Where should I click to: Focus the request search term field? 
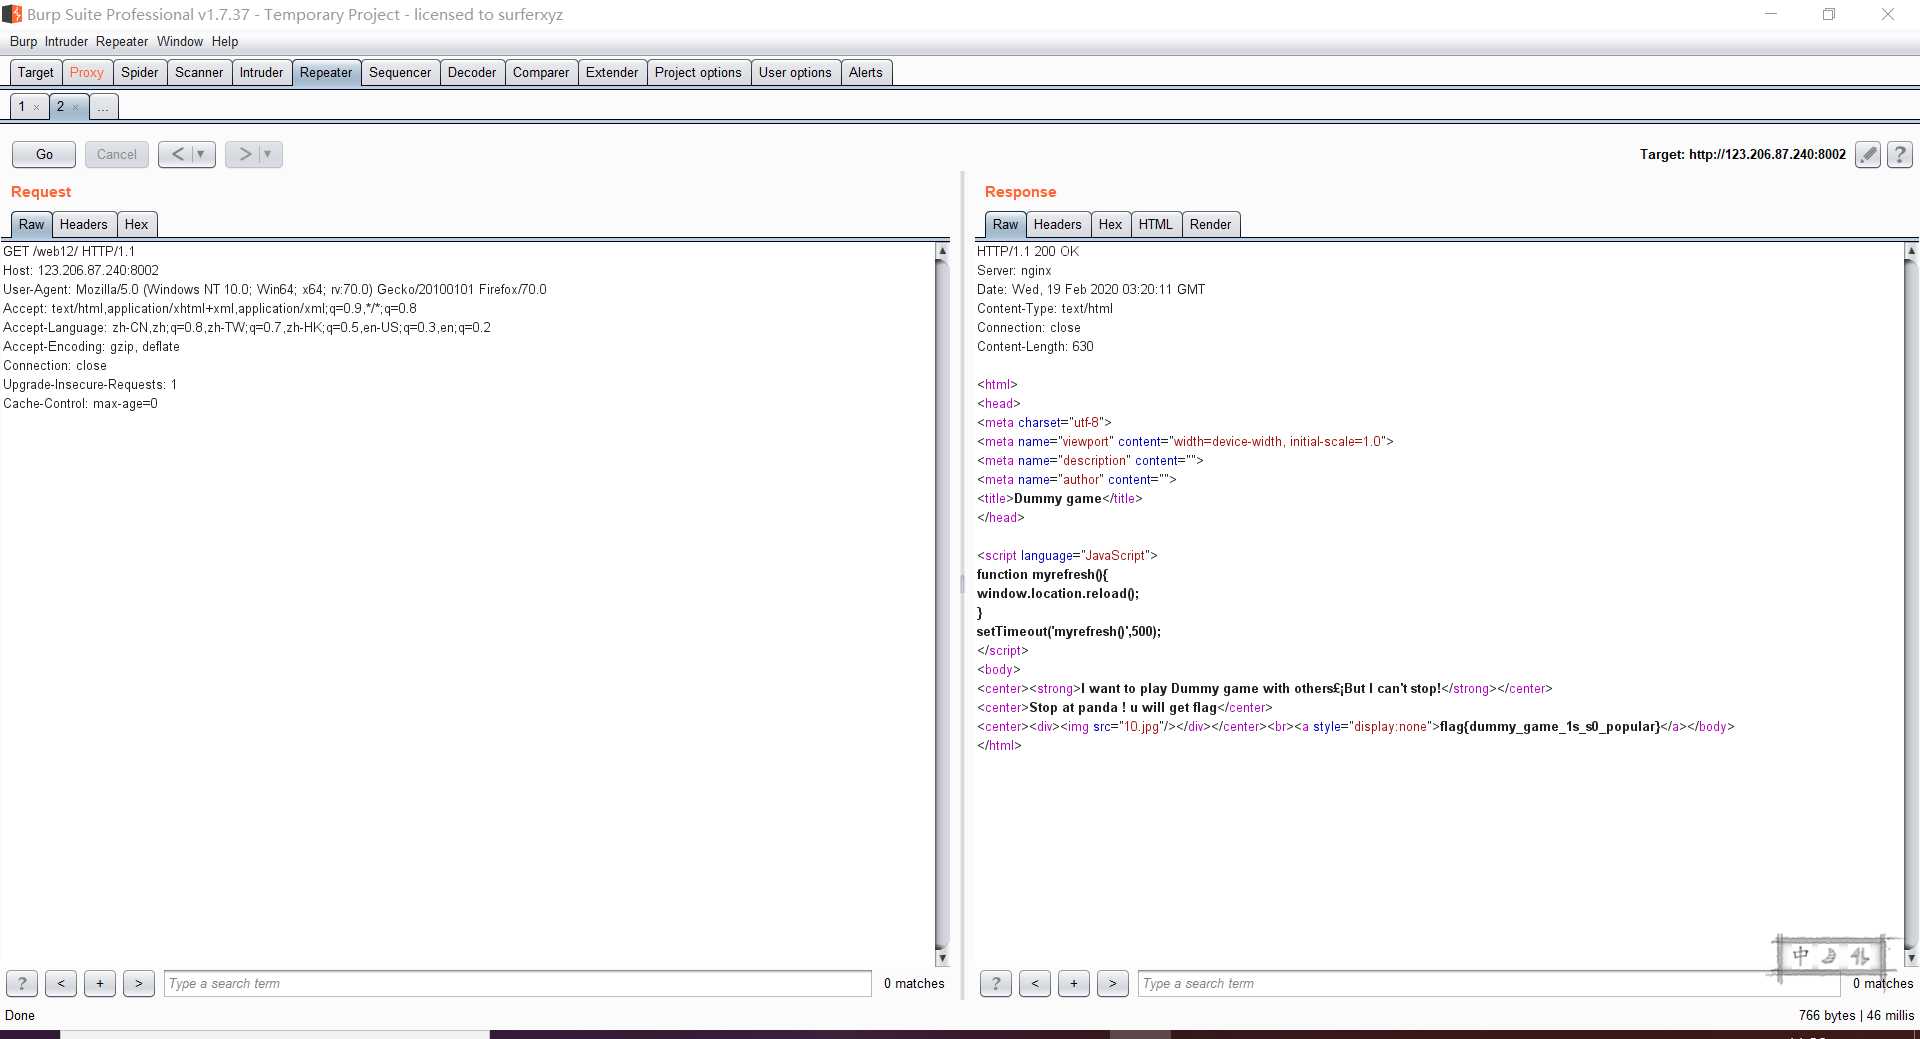pos(518,983)
